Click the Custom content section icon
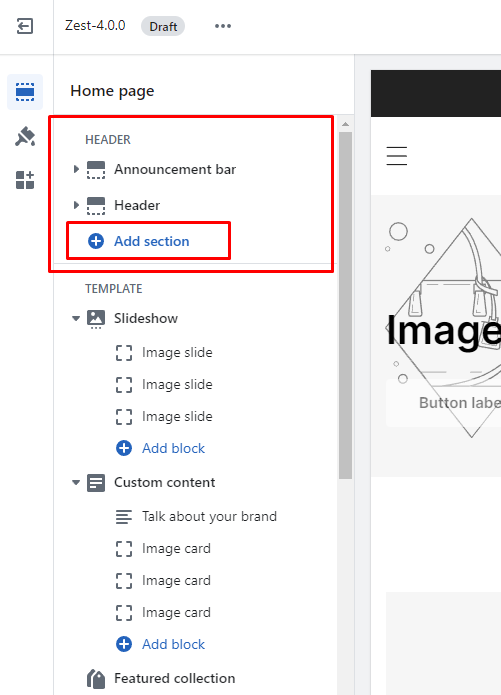 pyautogui.click(x=96, y=483)
